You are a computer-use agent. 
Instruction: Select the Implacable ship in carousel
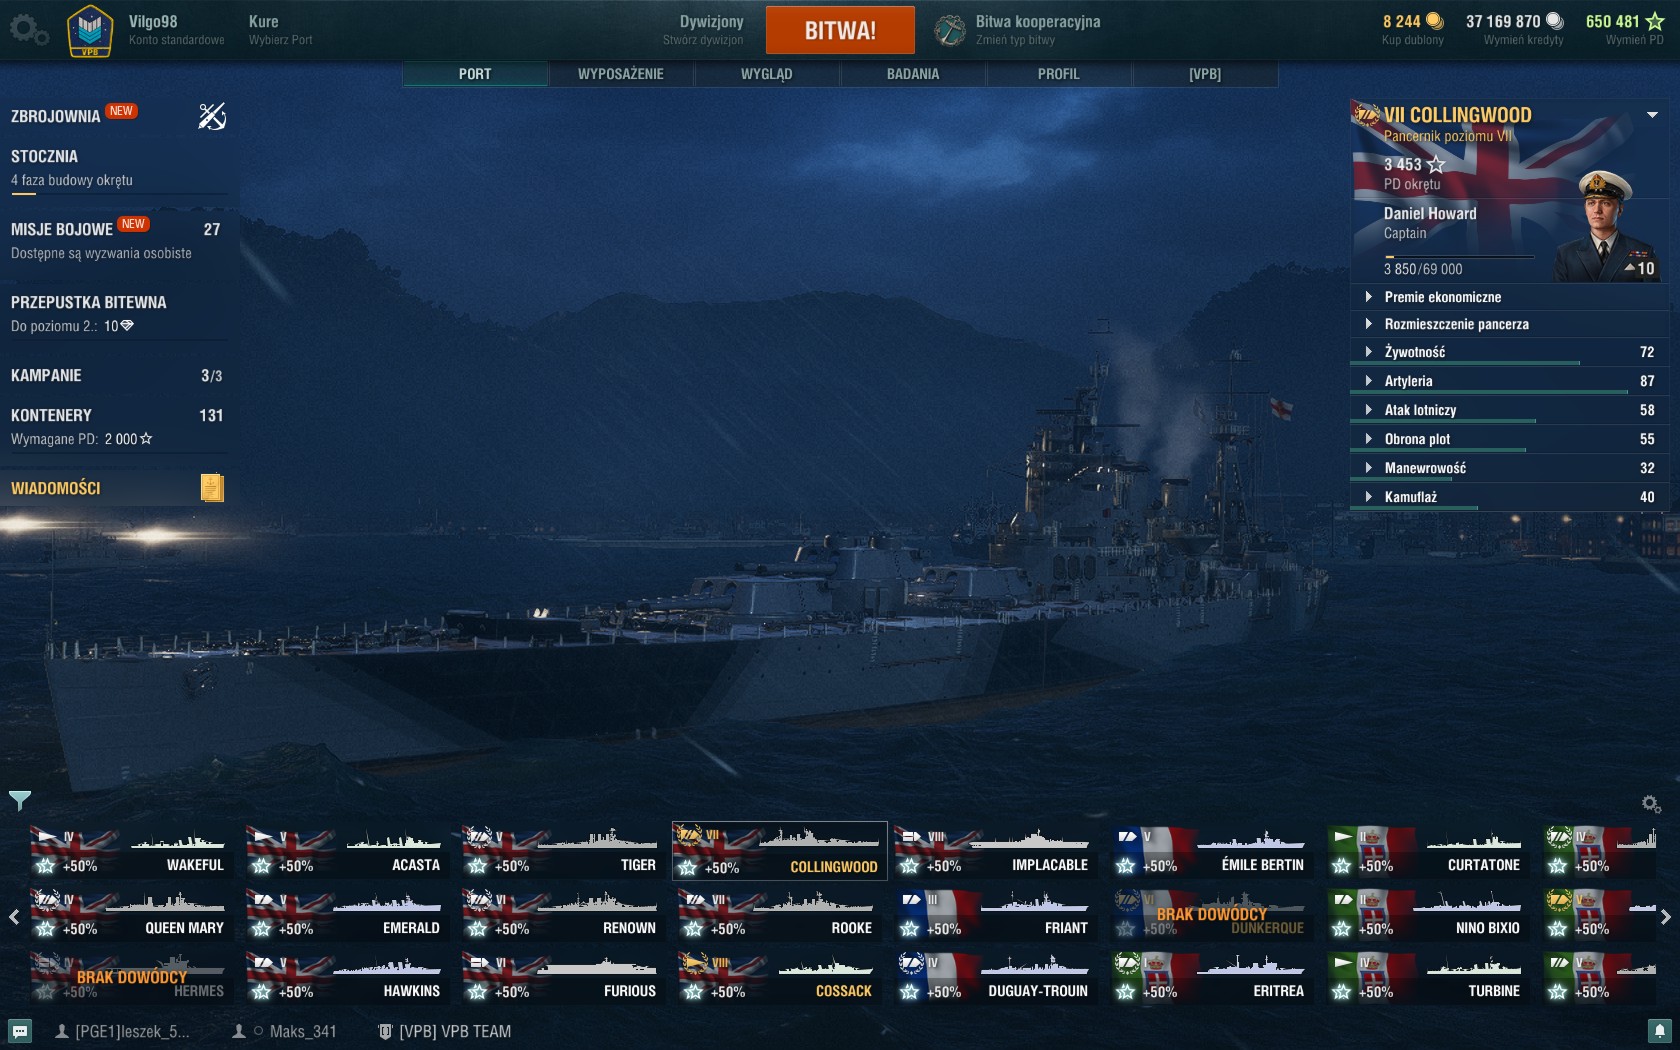pos(994,852)
